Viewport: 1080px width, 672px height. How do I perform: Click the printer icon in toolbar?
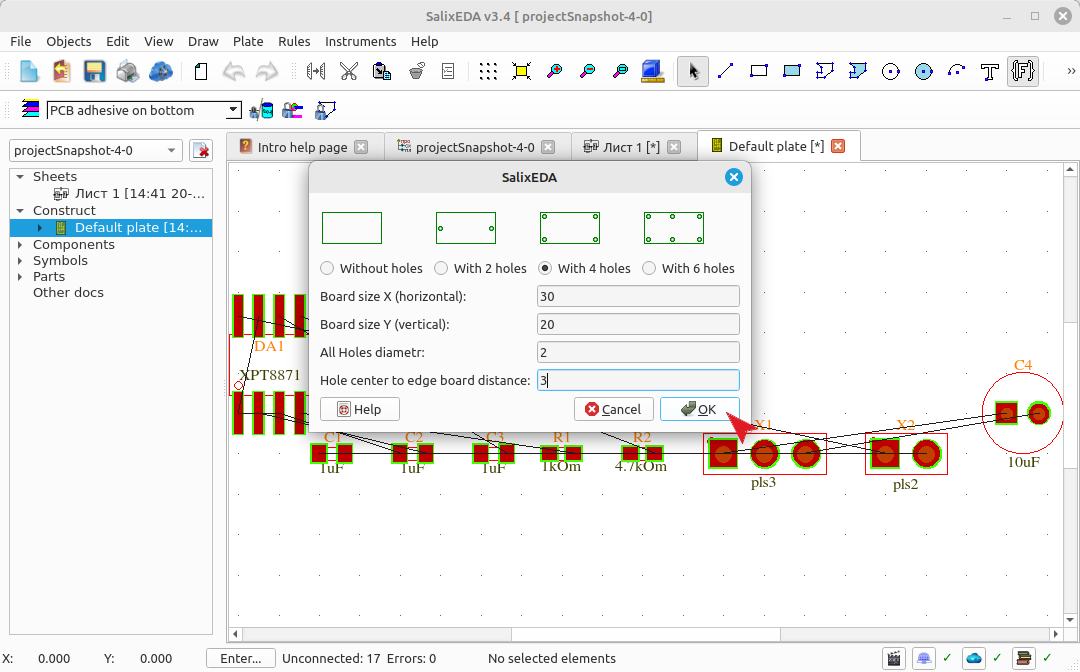pyautogui.click(x=127, y=71)
